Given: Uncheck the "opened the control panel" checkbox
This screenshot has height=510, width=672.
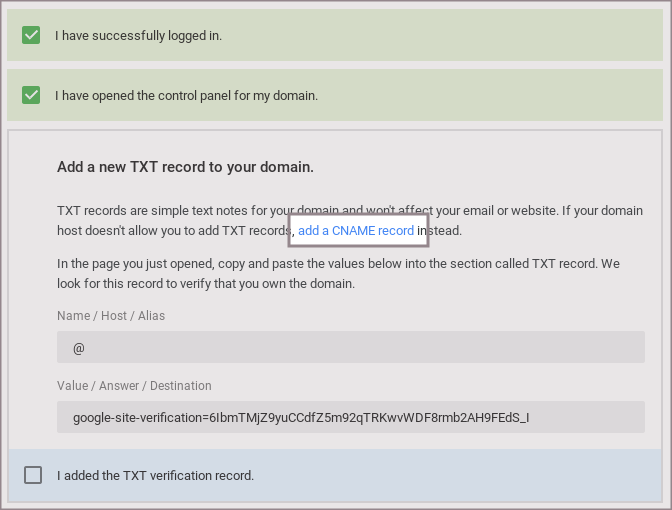Looking at the screenshot, I should click(31, 95).
